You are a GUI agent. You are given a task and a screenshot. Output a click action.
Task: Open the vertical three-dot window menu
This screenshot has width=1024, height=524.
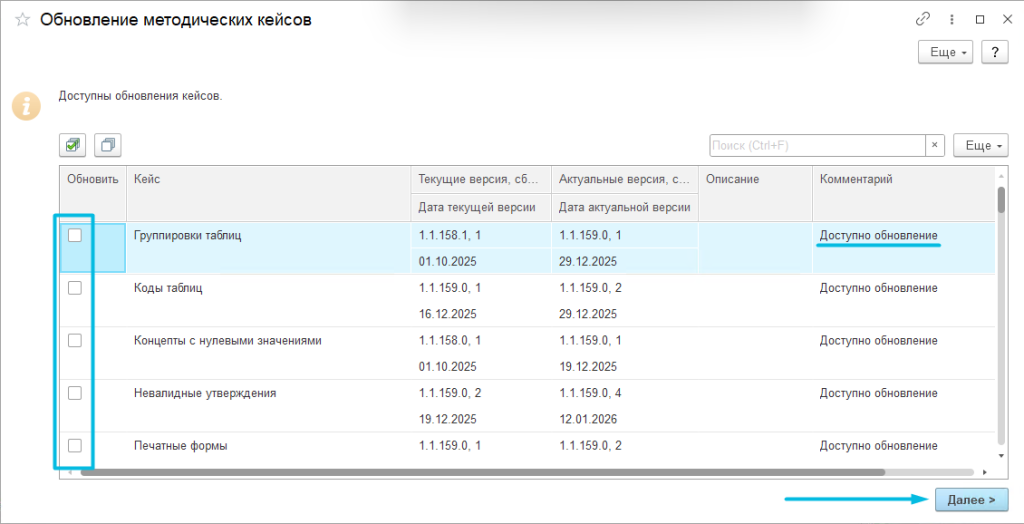952,20
